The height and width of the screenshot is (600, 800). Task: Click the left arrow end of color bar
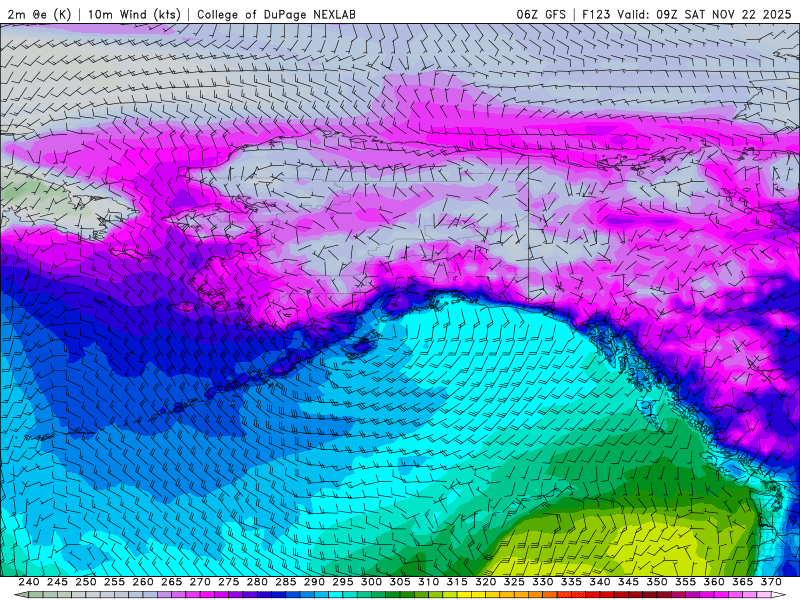[x=20, y=595]
